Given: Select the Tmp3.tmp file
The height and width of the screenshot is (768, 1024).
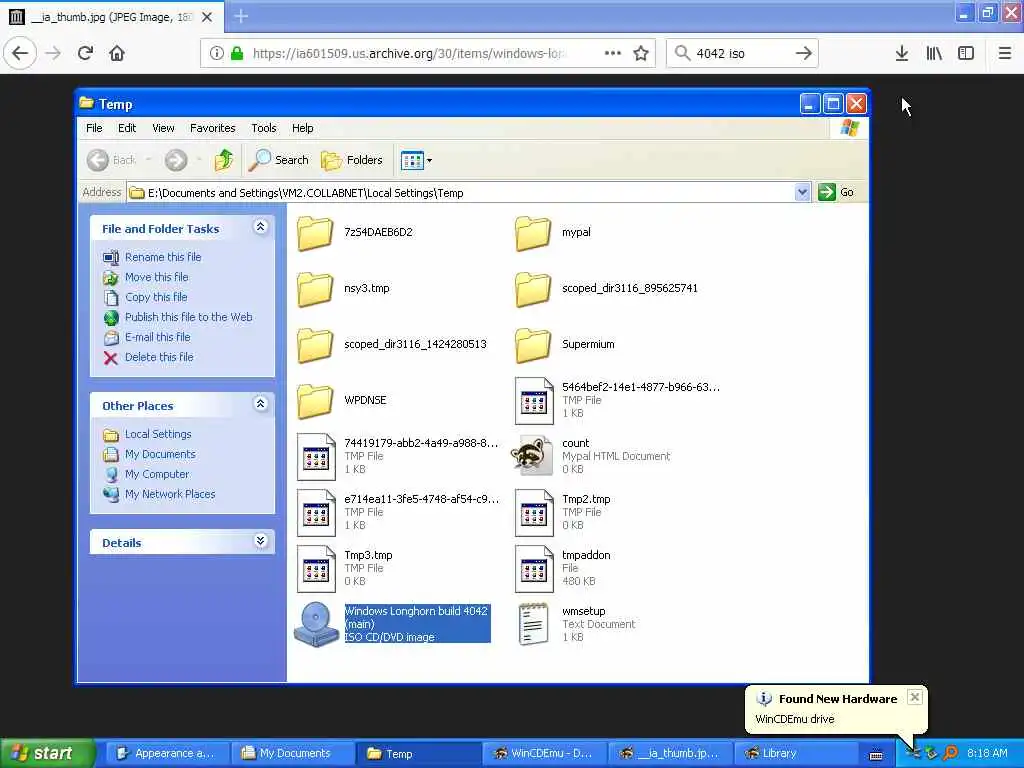Looking at the screenshot, I should [345, 569].
